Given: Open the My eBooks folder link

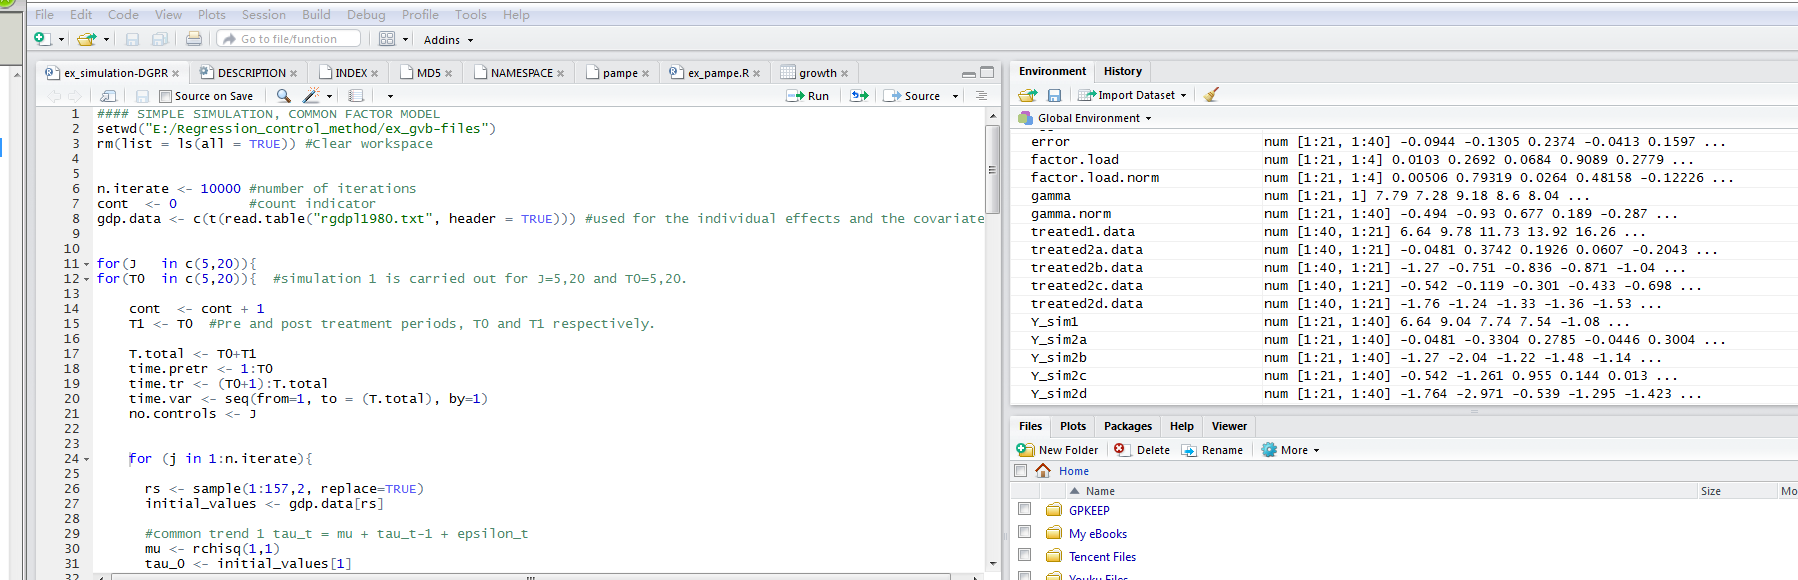Looking at the screenshot, I should tap(1097, 534).
